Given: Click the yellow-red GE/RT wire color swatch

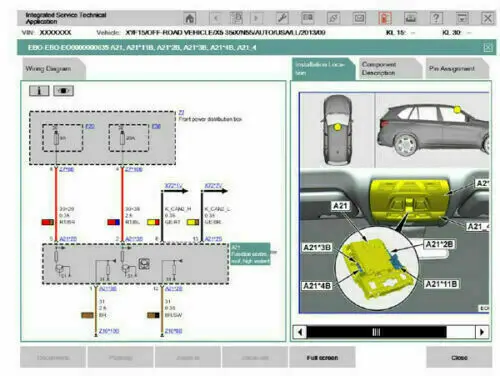Looking at the screenshot, I should point(153,222).
